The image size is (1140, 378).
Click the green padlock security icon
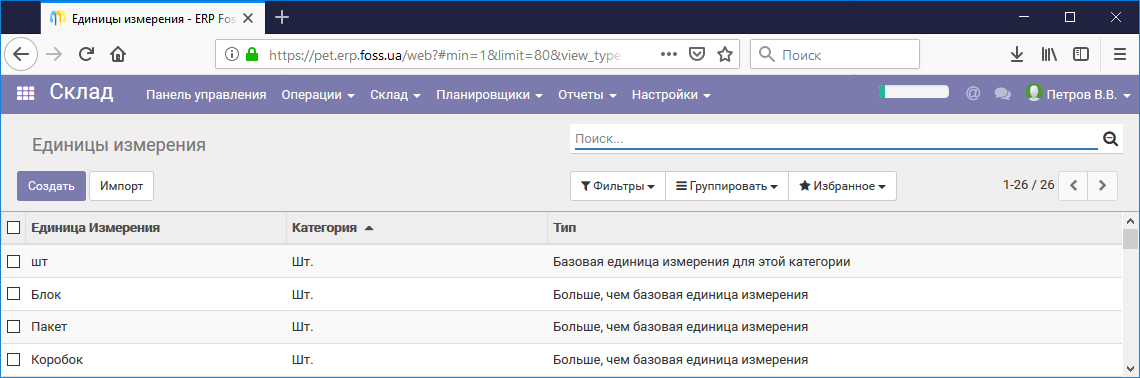[x=252, y=54]
